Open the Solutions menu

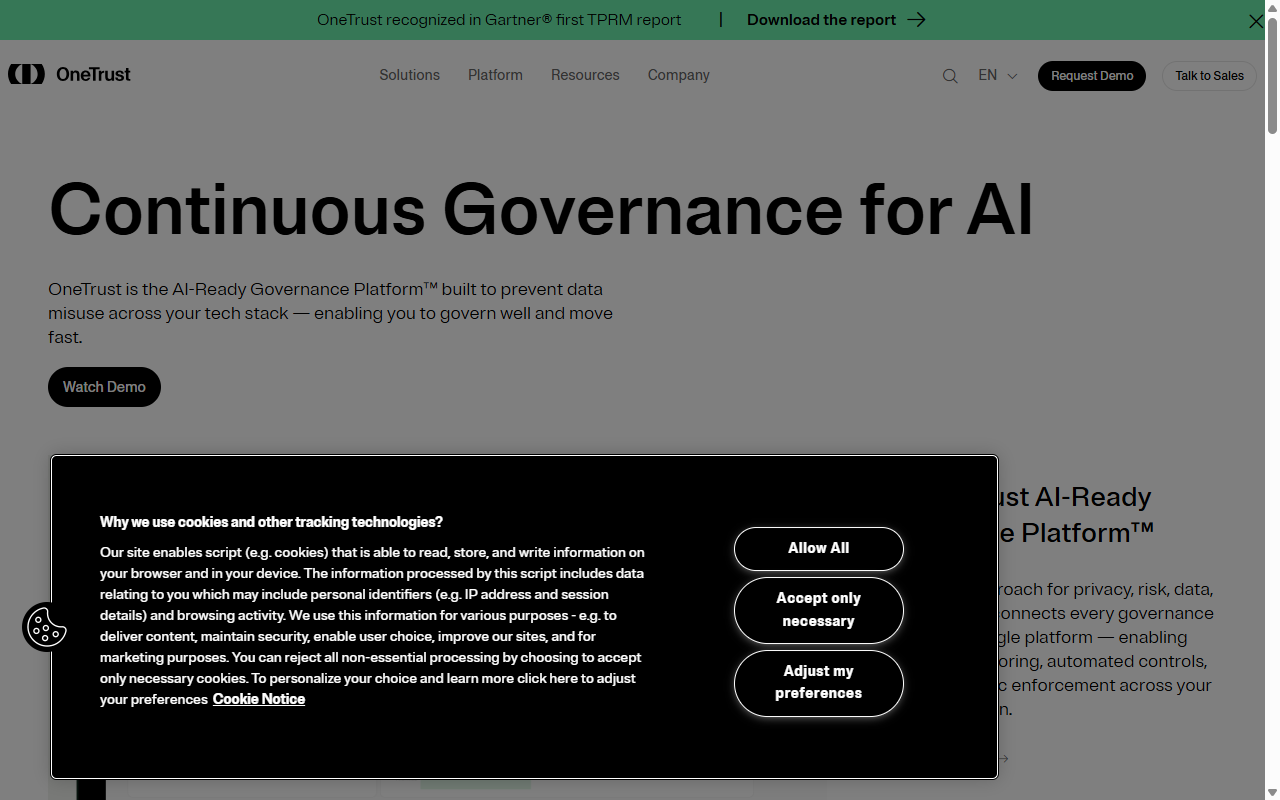point(409,75)
